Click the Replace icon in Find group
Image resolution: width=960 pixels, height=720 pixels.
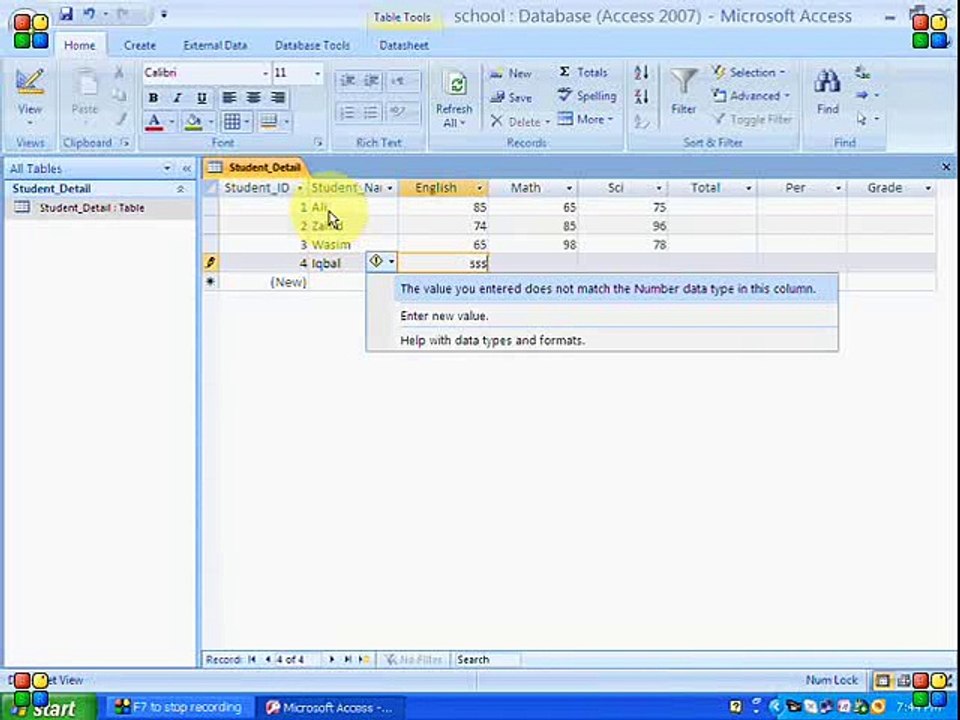(x=863, y=73)
